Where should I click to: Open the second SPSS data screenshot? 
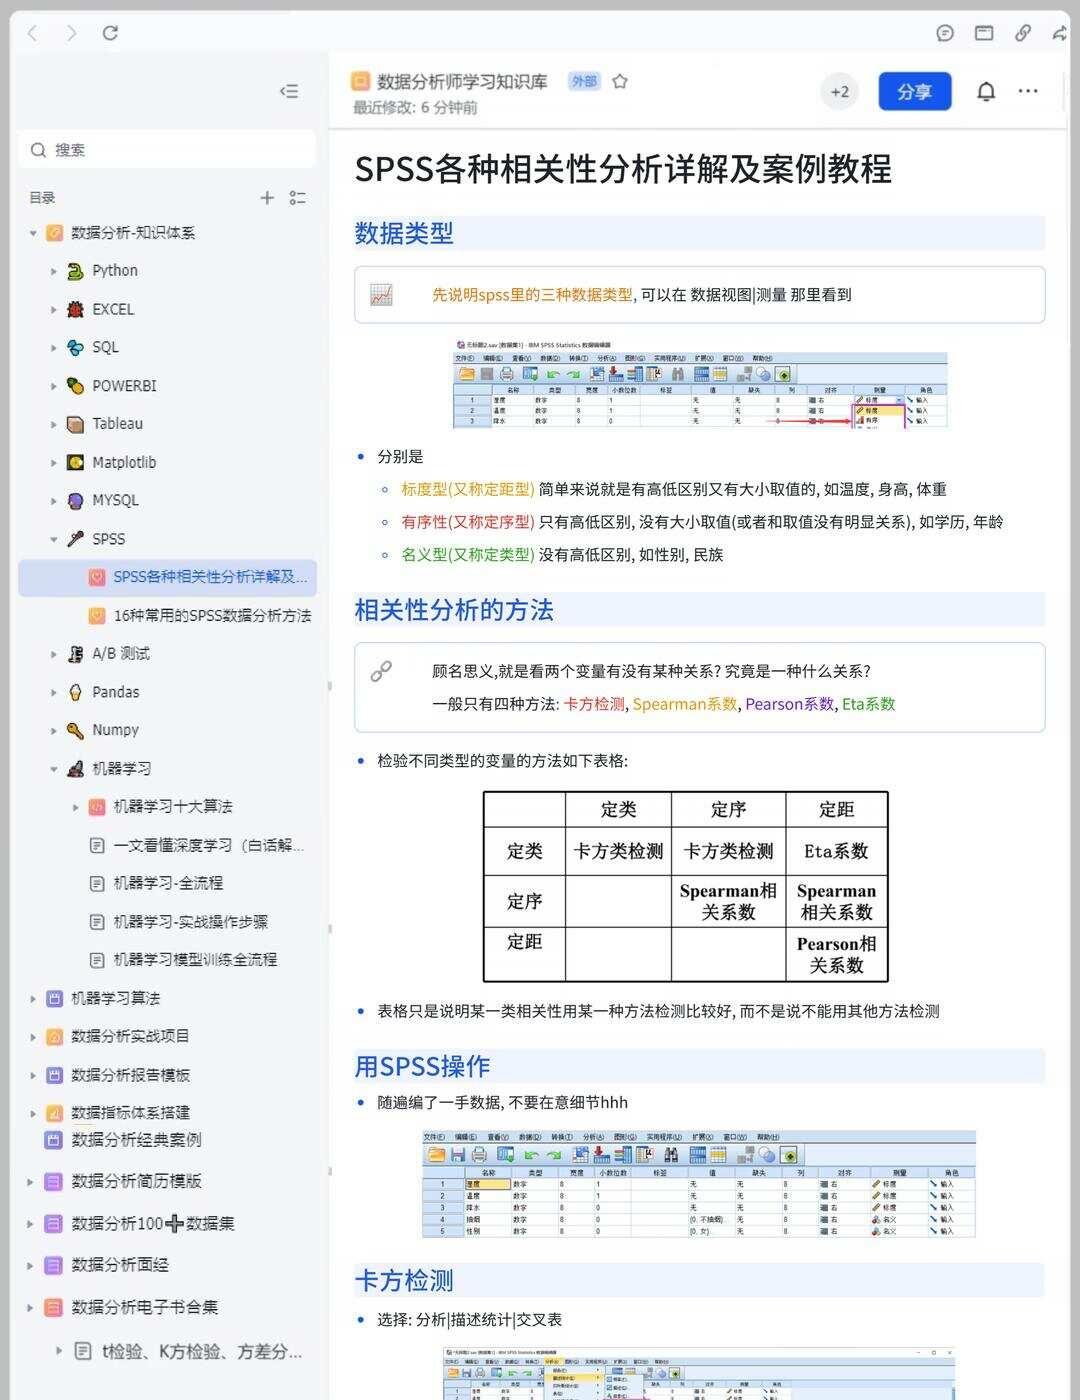click(x=699, y=1184)
